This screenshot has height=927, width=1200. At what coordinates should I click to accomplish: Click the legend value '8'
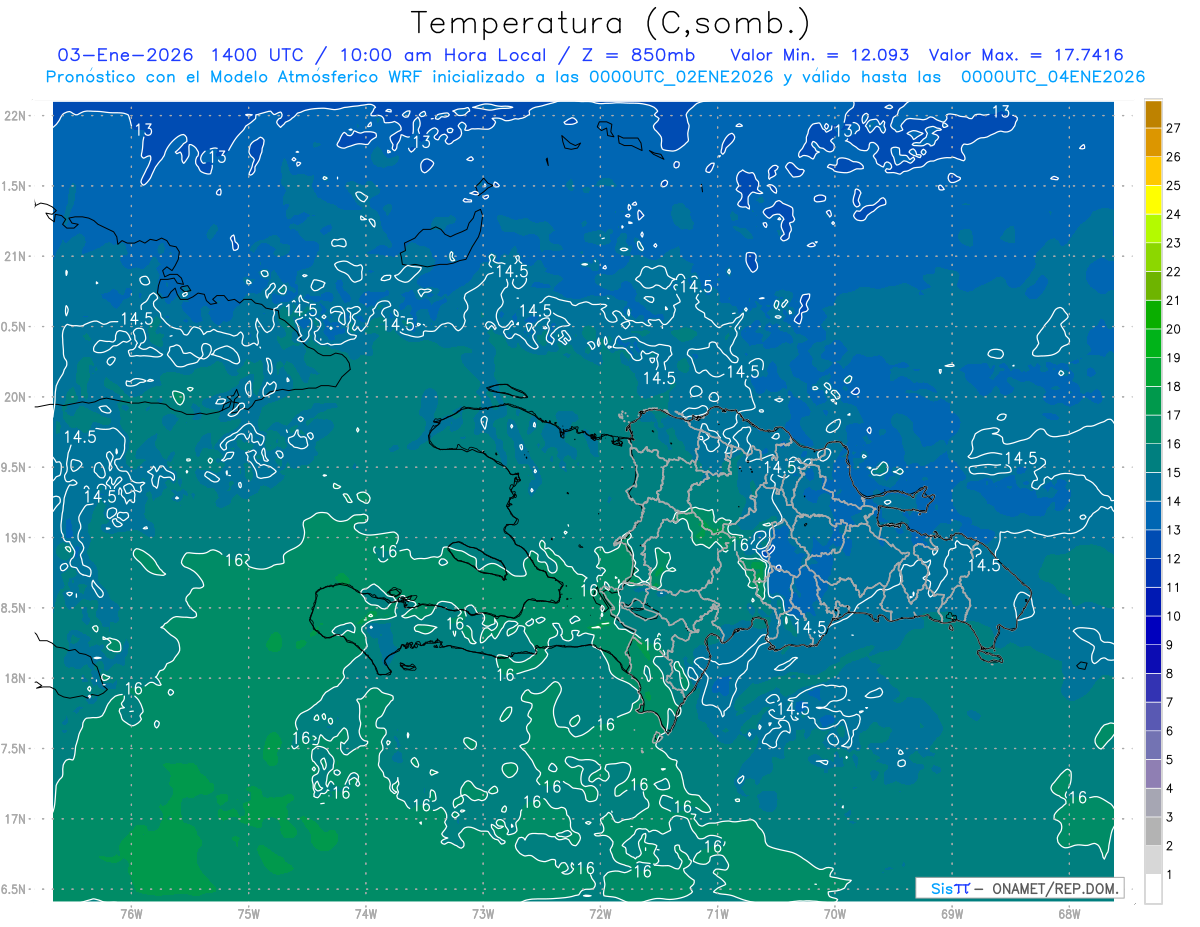(x=1169, y=673)
